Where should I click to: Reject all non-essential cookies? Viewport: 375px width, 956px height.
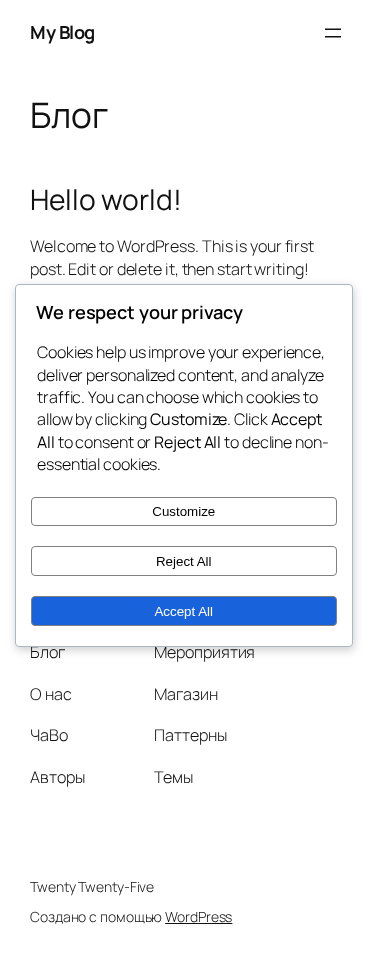pyautogui.click(x=184, y=562)
